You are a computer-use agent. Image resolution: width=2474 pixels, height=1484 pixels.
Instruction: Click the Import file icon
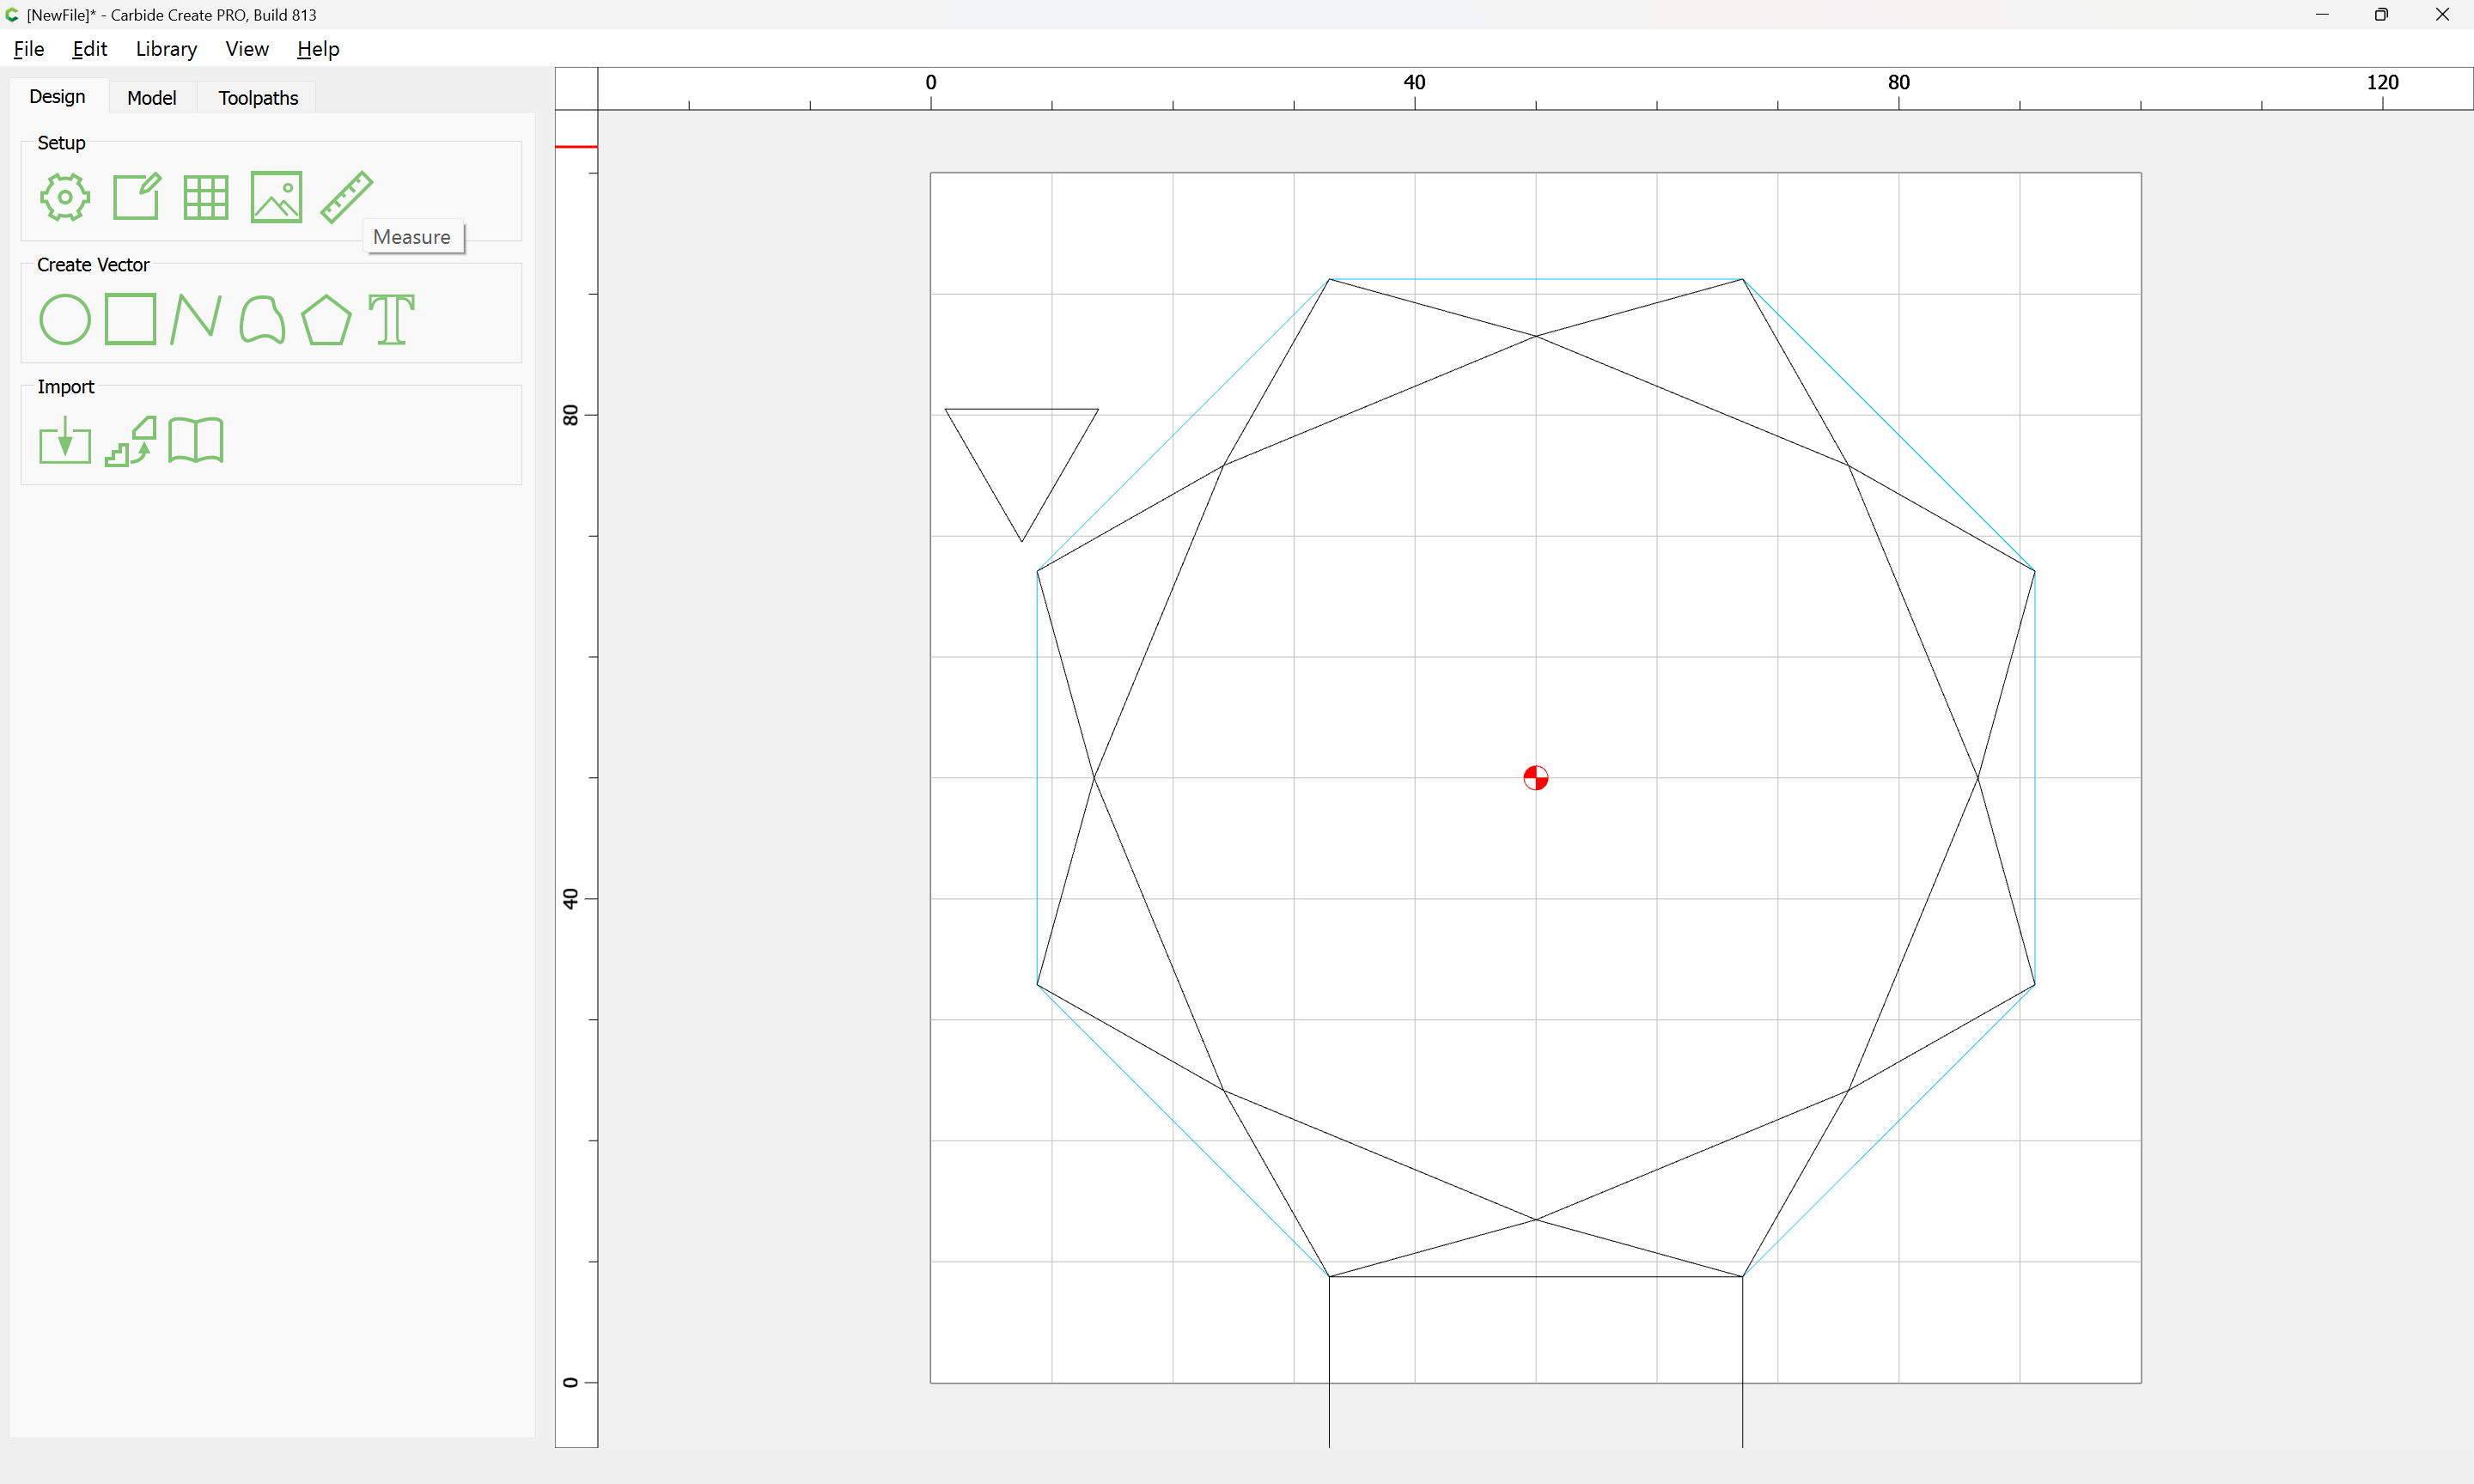click(x=65, y=441)
